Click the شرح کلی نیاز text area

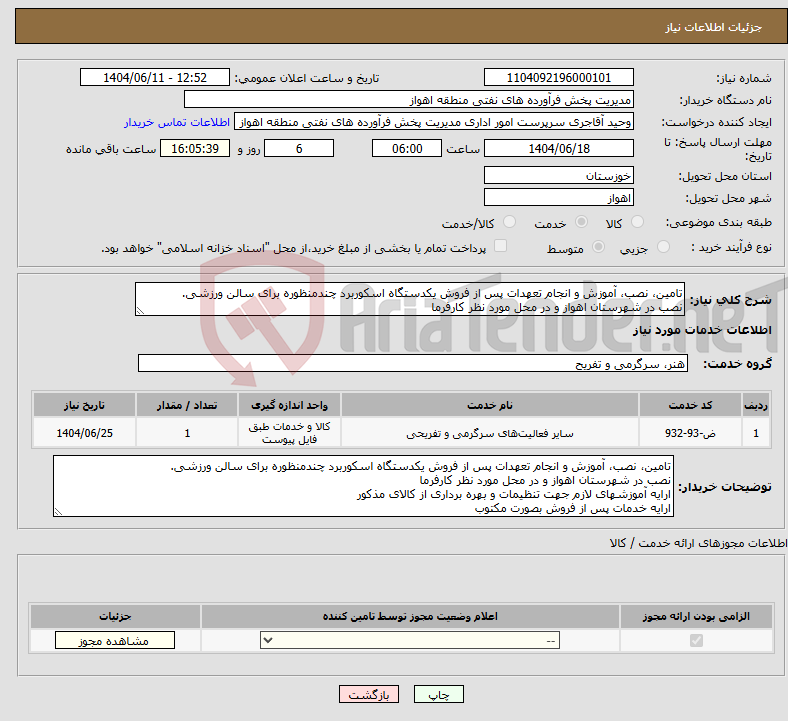[410, 299]
